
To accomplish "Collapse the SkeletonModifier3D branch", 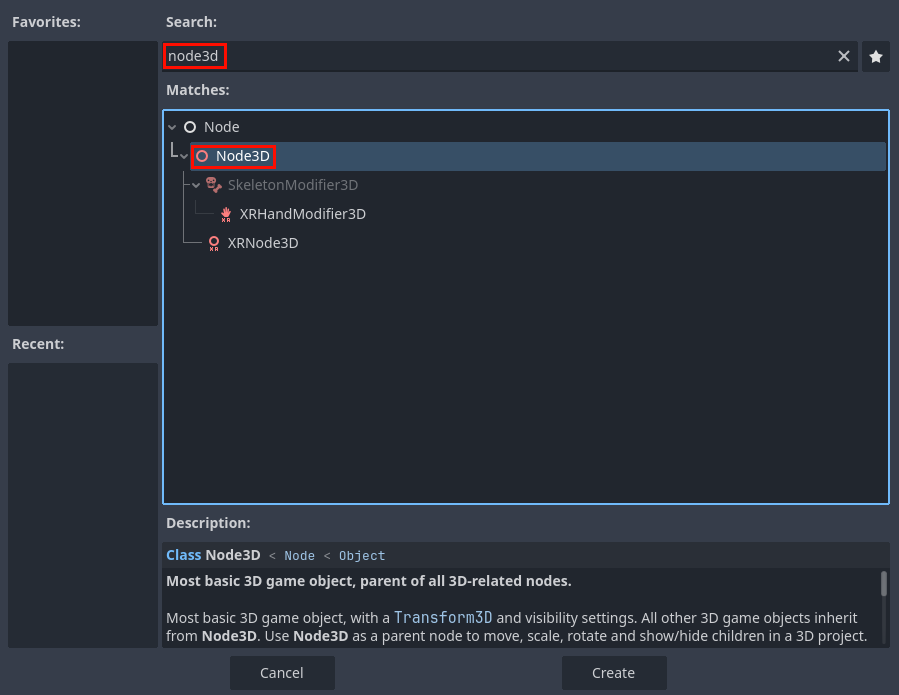I will (x=196, y=185).
